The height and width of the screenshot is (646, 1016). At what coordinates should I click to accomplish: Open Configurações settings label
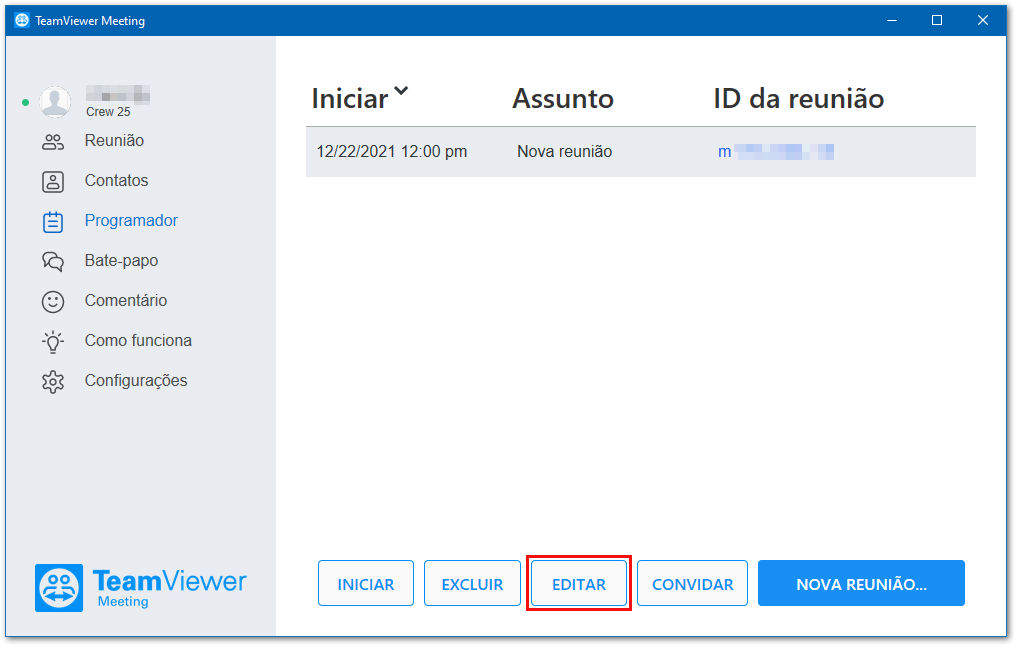click(x=136, y=380)
